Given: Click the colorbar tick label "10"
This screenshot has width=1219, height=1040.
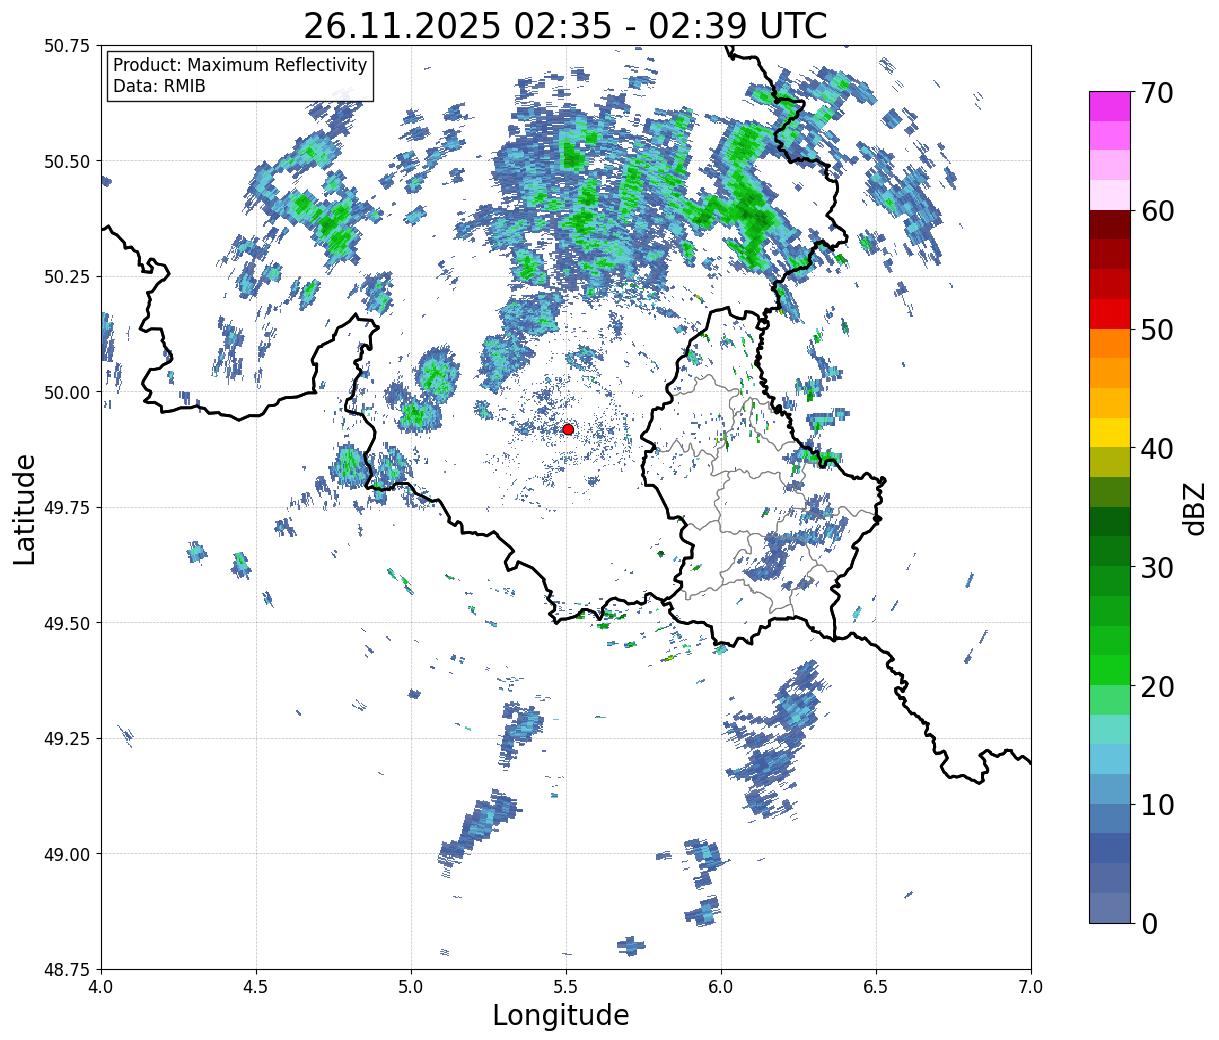Looking at the screenshot, I should click(x=1157, y=805).
